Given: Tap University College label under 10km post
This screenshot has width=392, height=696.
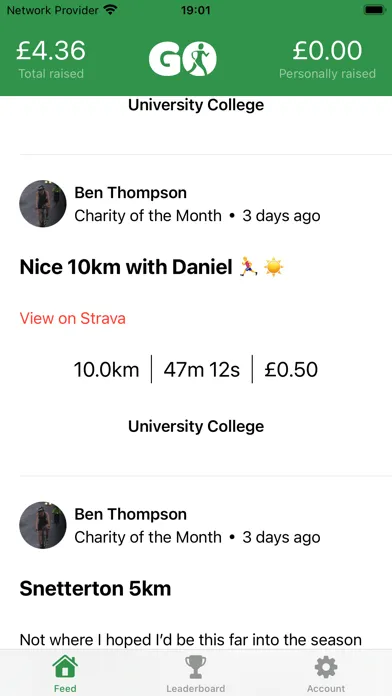Looking at the screenshot, I should coord(196,426).
